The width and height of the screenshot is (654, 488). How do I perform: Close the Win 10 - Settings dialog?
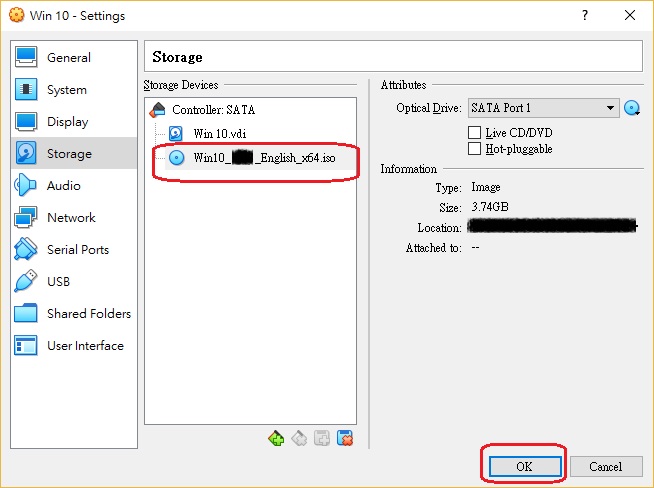point(630,15)
